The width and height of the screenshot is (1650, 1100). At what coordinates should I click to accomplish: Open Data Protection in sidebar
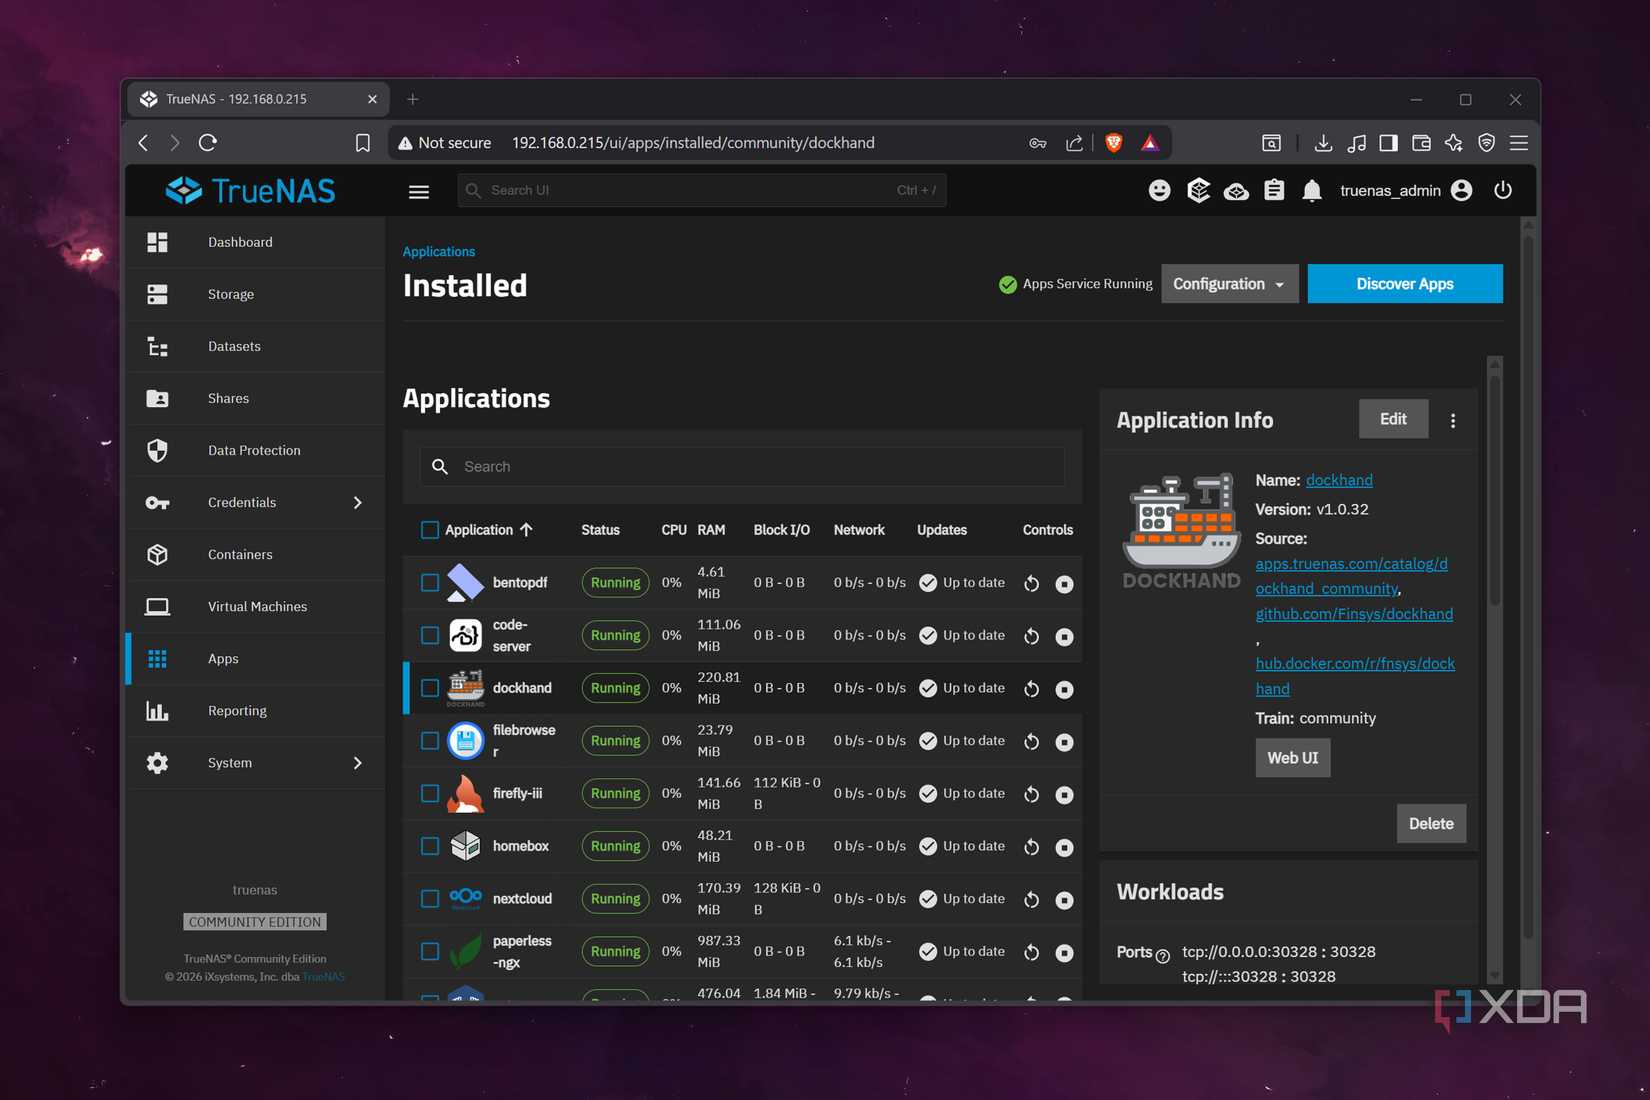click(x=256, y=450)
